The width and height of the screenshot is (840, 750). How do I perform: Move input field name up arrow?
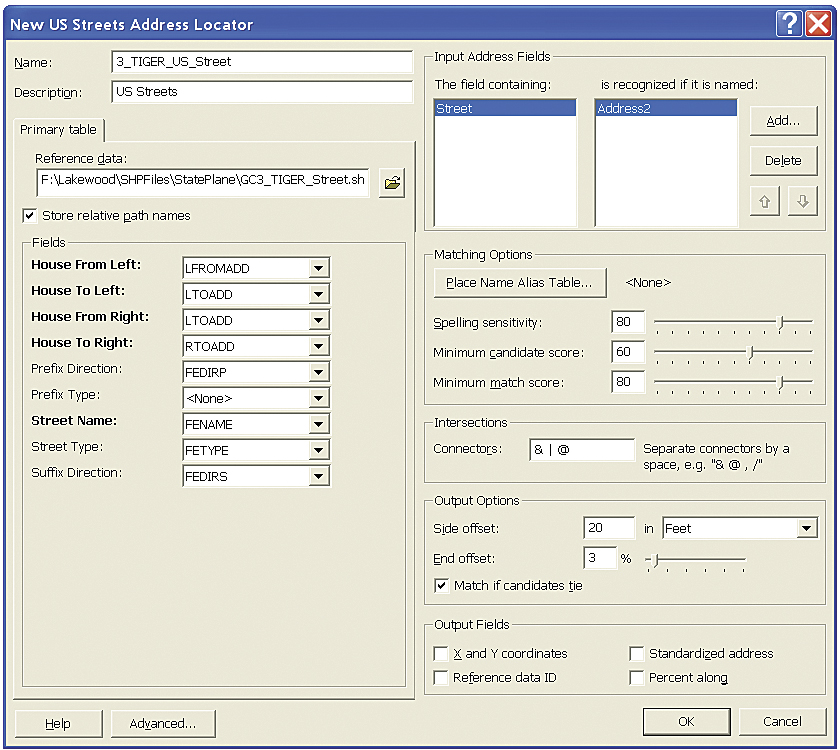click(765, 201)
